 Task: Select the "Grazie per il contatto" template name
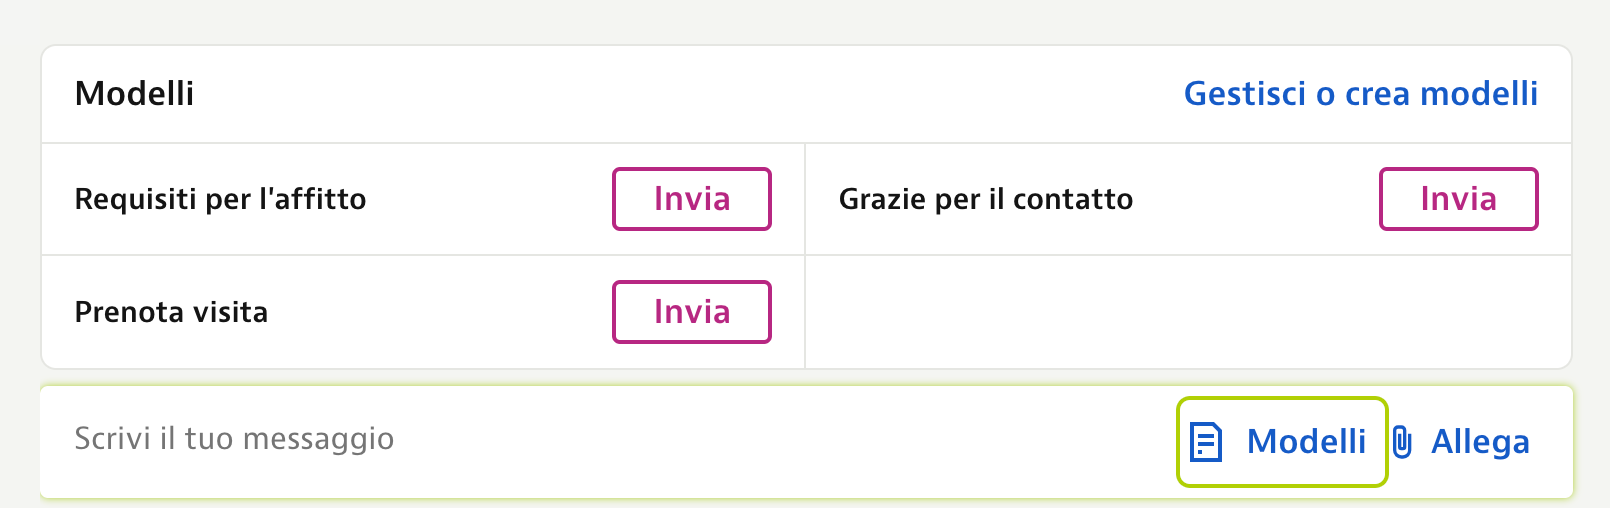point(986,199)
